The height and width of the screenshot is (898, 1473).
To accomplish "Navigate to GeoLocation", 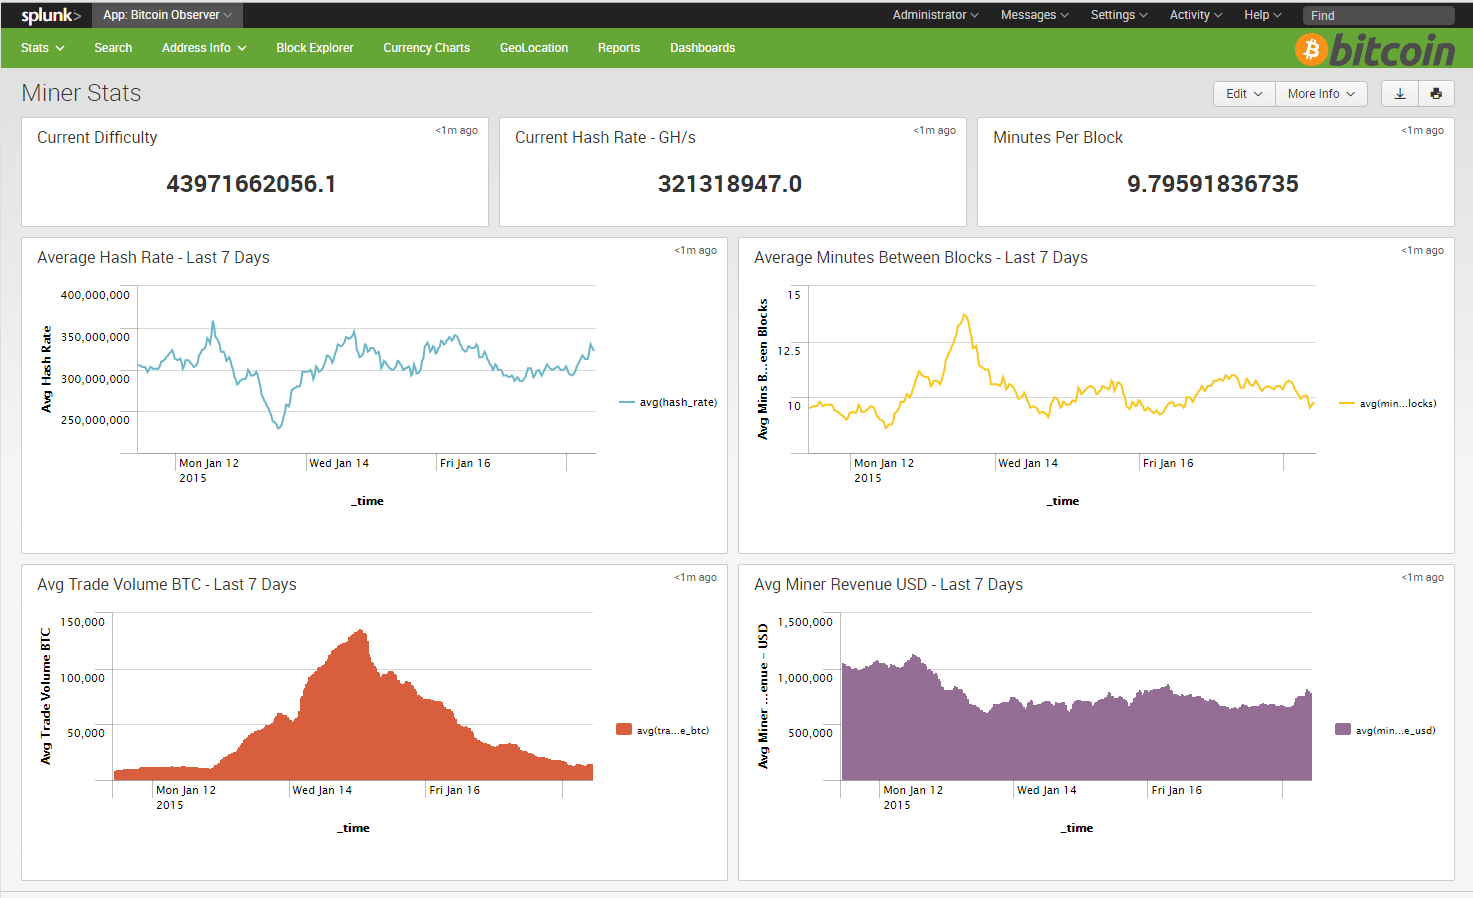I will point(534,48).
